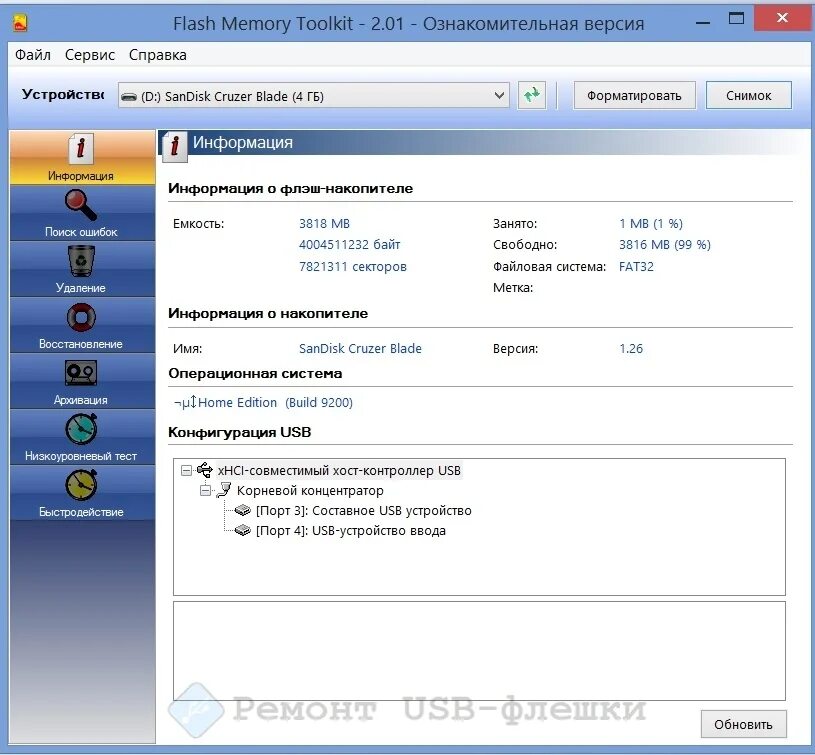Open the Восстановление lifebuoy tool
The width and height of the screenshot is (815, 755).
tap(82, 326)
